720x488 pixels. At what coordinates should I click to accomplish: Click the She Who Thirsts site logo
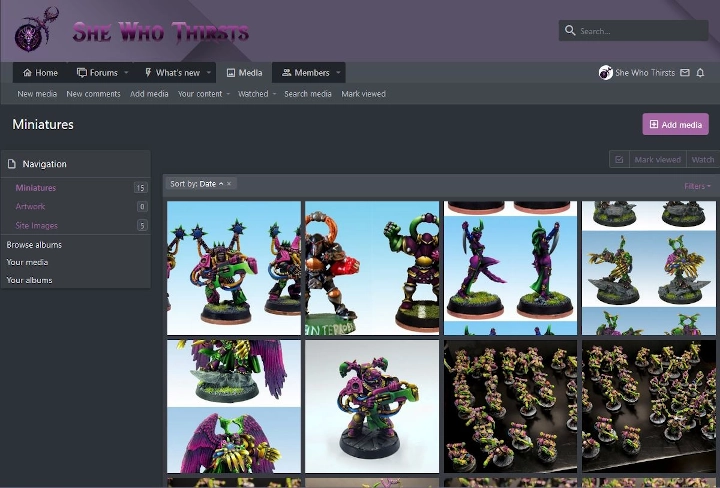(x=131, y=30)
